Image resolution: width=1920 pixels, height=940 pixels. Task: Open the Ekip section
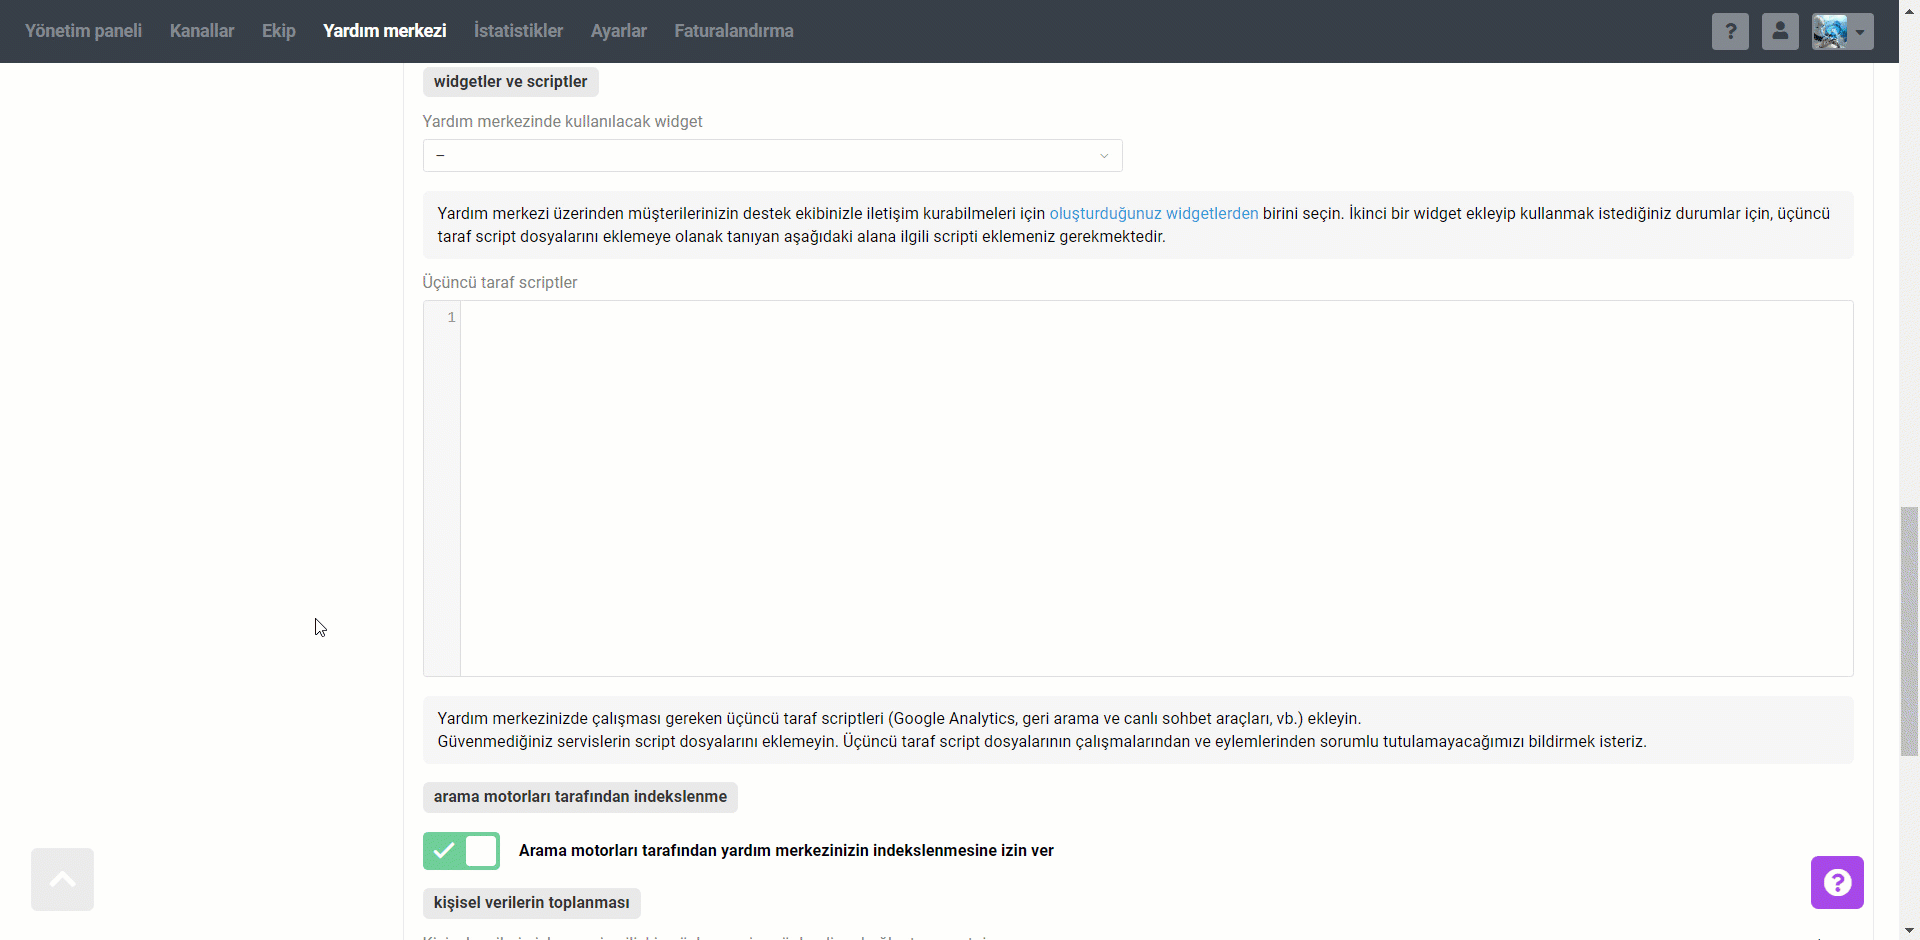pos(279,31)
